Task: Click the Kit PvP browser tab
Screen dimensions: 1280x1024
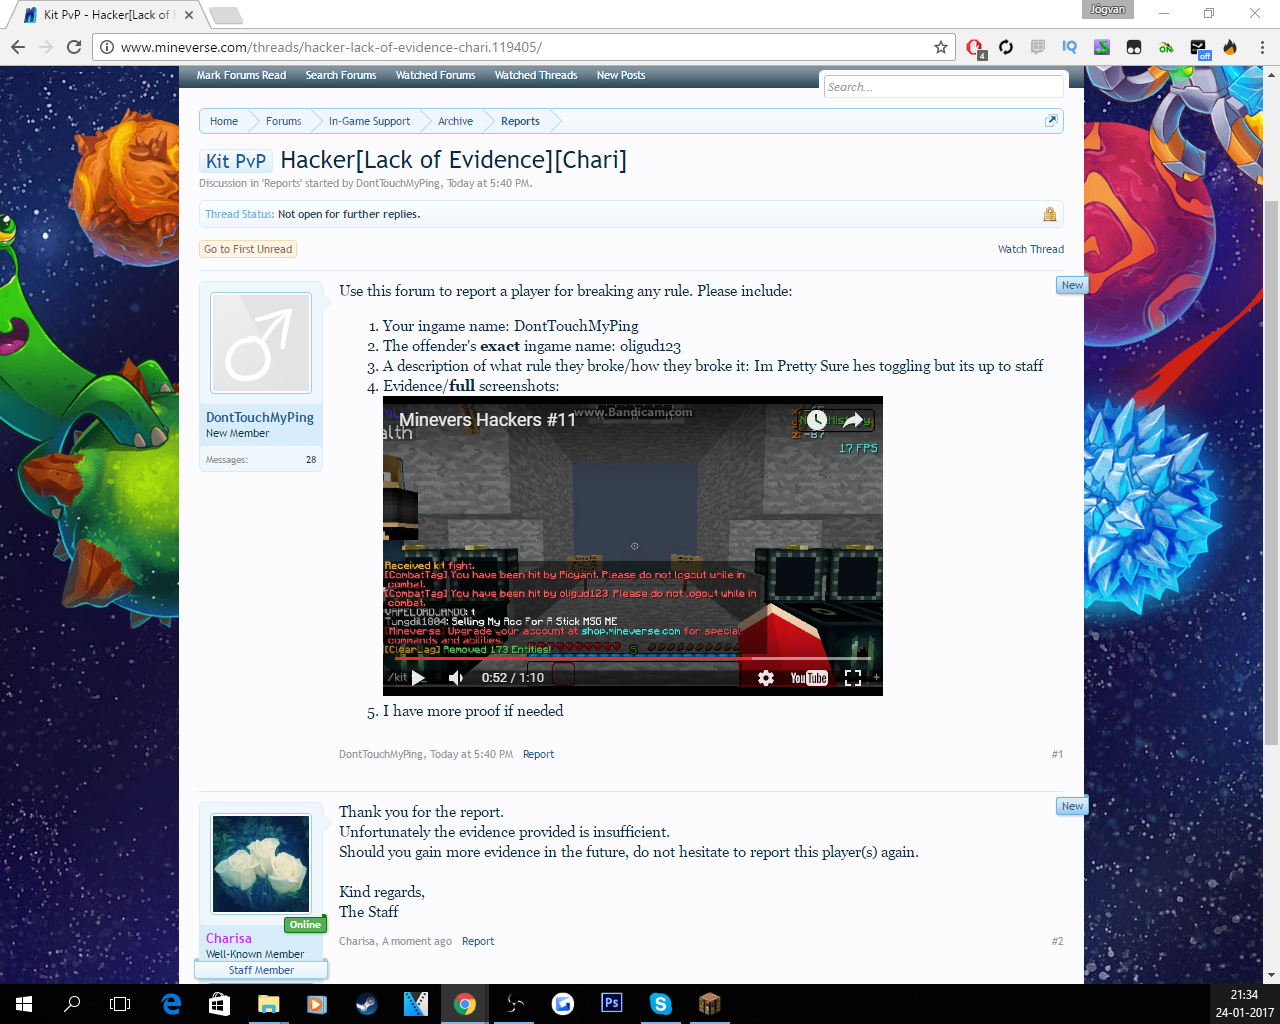Action: point(106,15)
